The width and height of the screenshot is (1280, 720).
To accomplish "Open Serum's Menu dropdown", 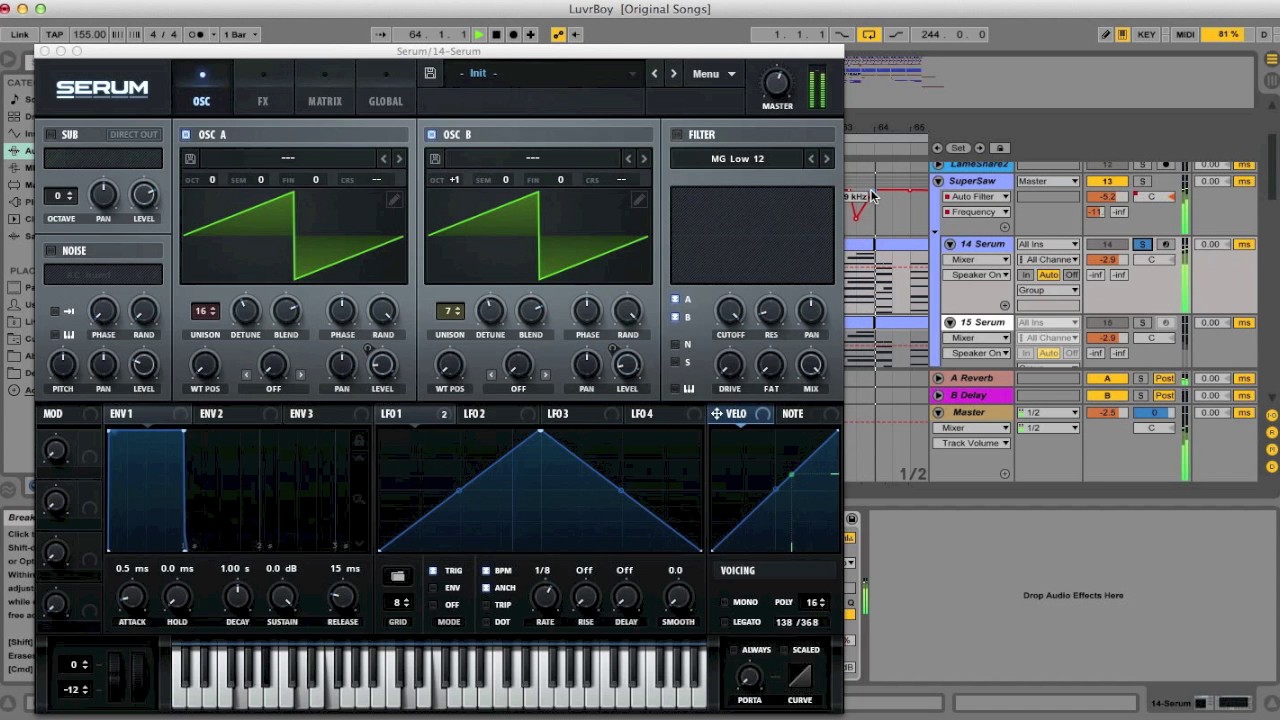I will coord(714,73).
